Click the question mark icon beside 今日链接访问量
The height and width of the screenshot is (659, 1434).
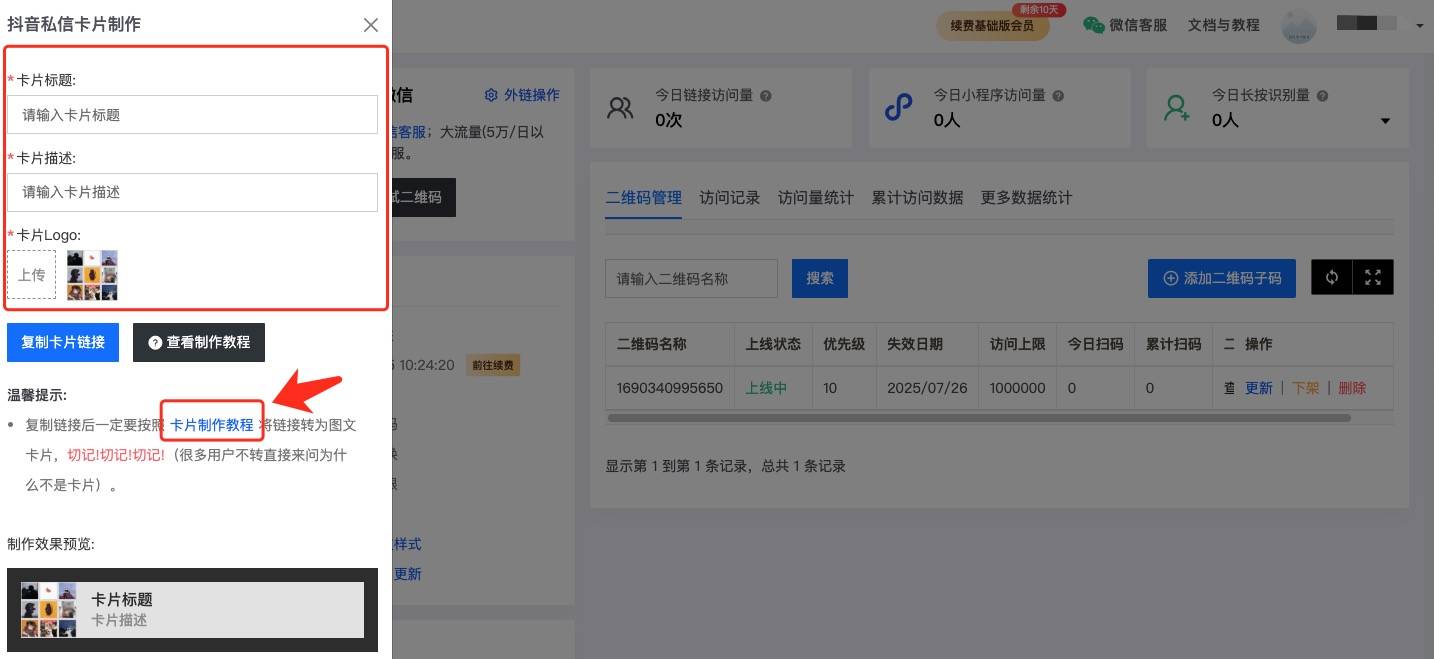(x=765, y=94)
